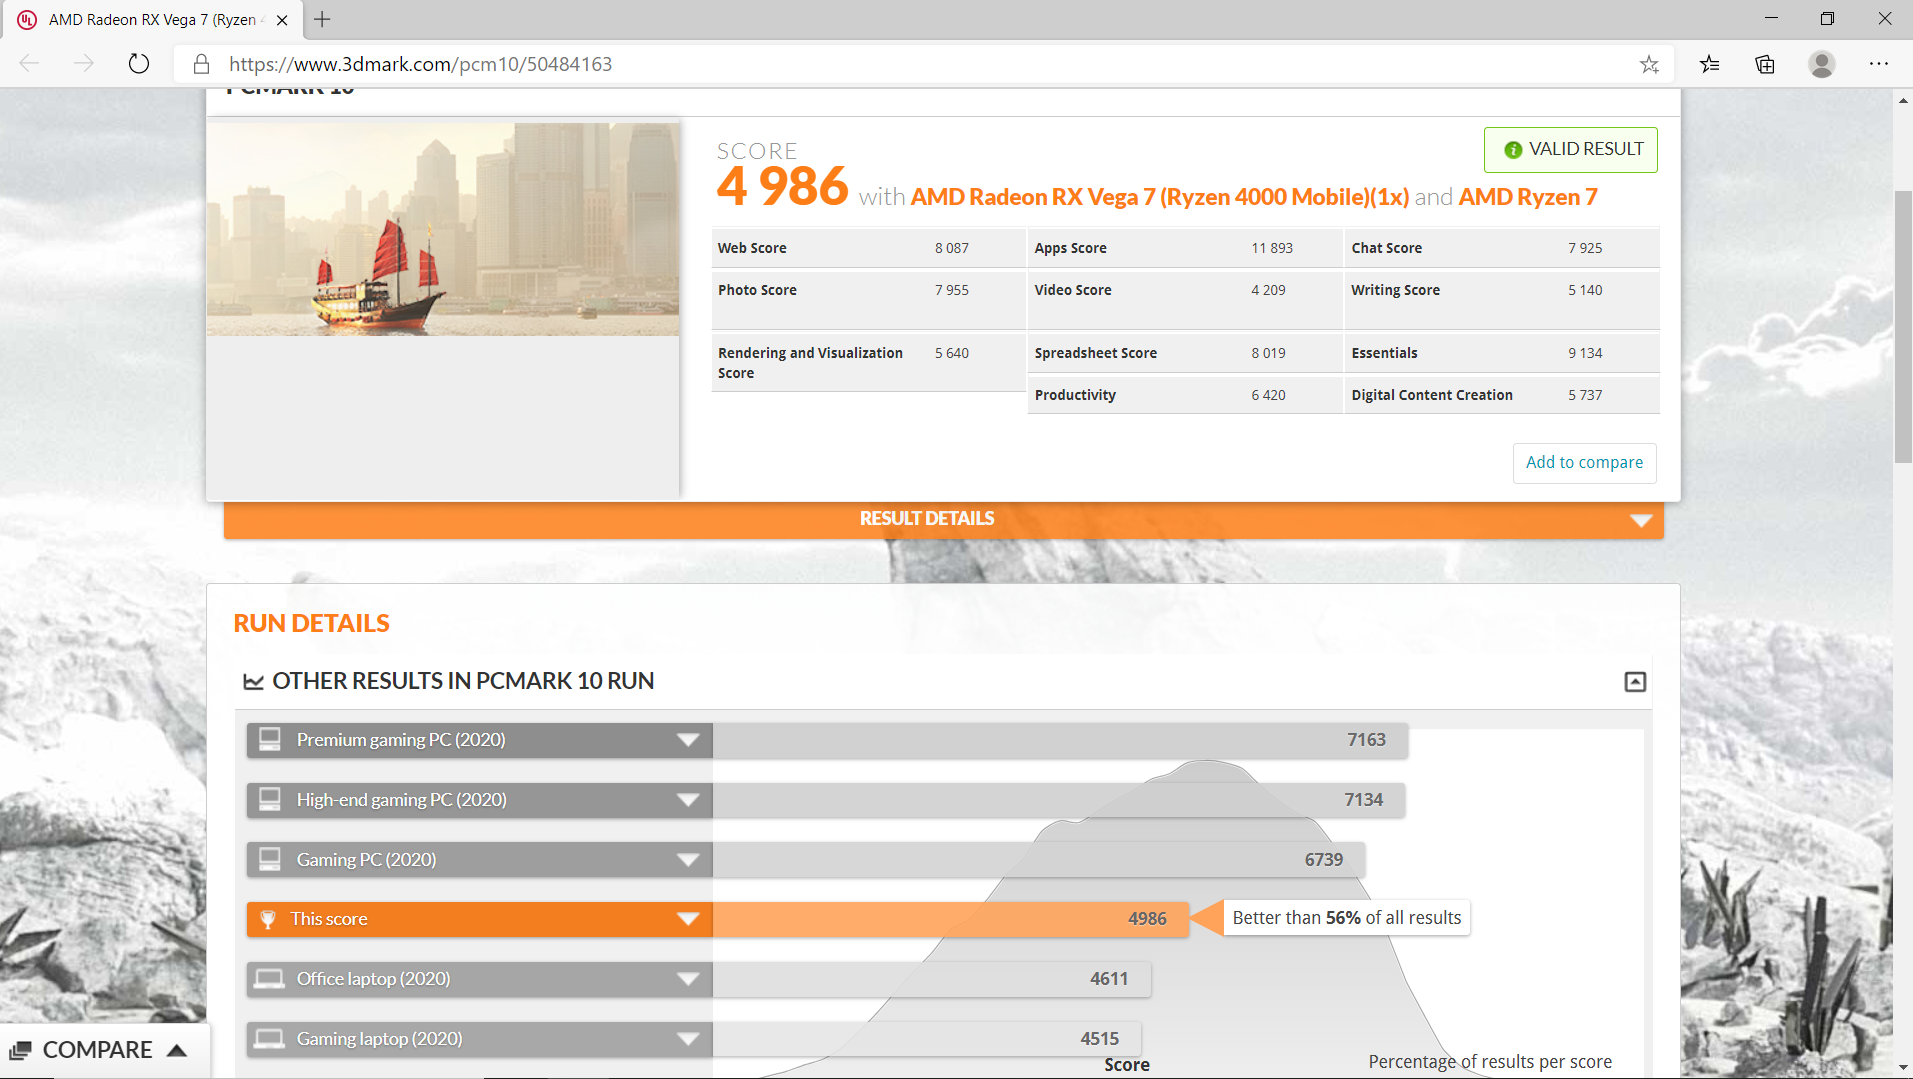Viewport: 1913px width, 1079px height.
Task: Click the Add to compare button
Action: point(1583,462)
